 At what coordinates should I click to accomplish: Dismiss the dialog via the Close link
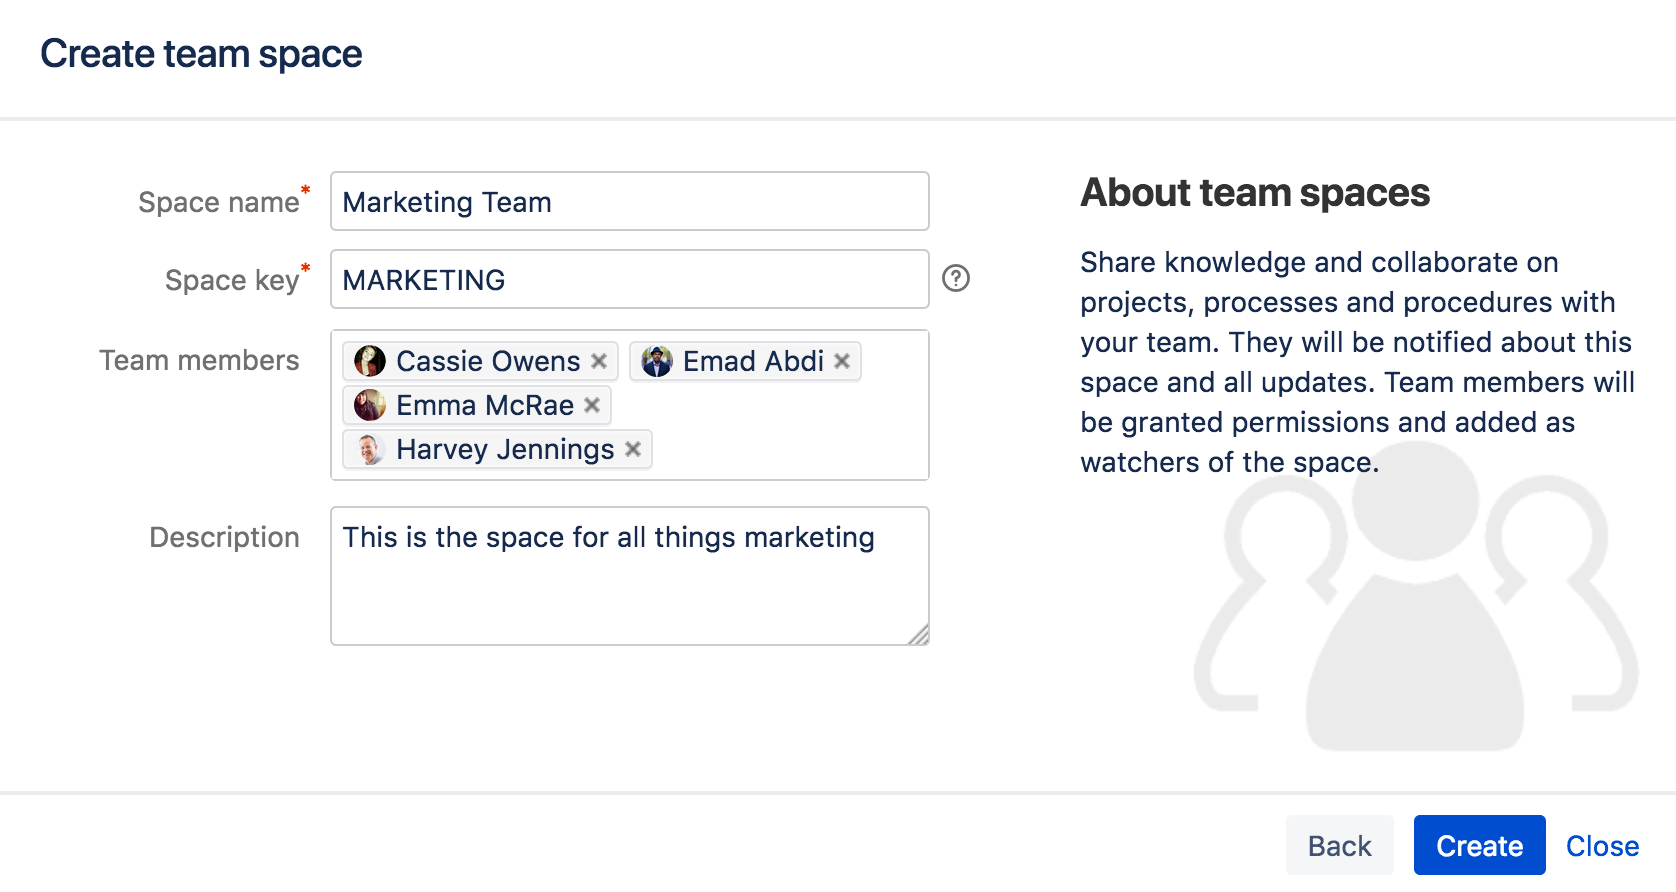1602,846
